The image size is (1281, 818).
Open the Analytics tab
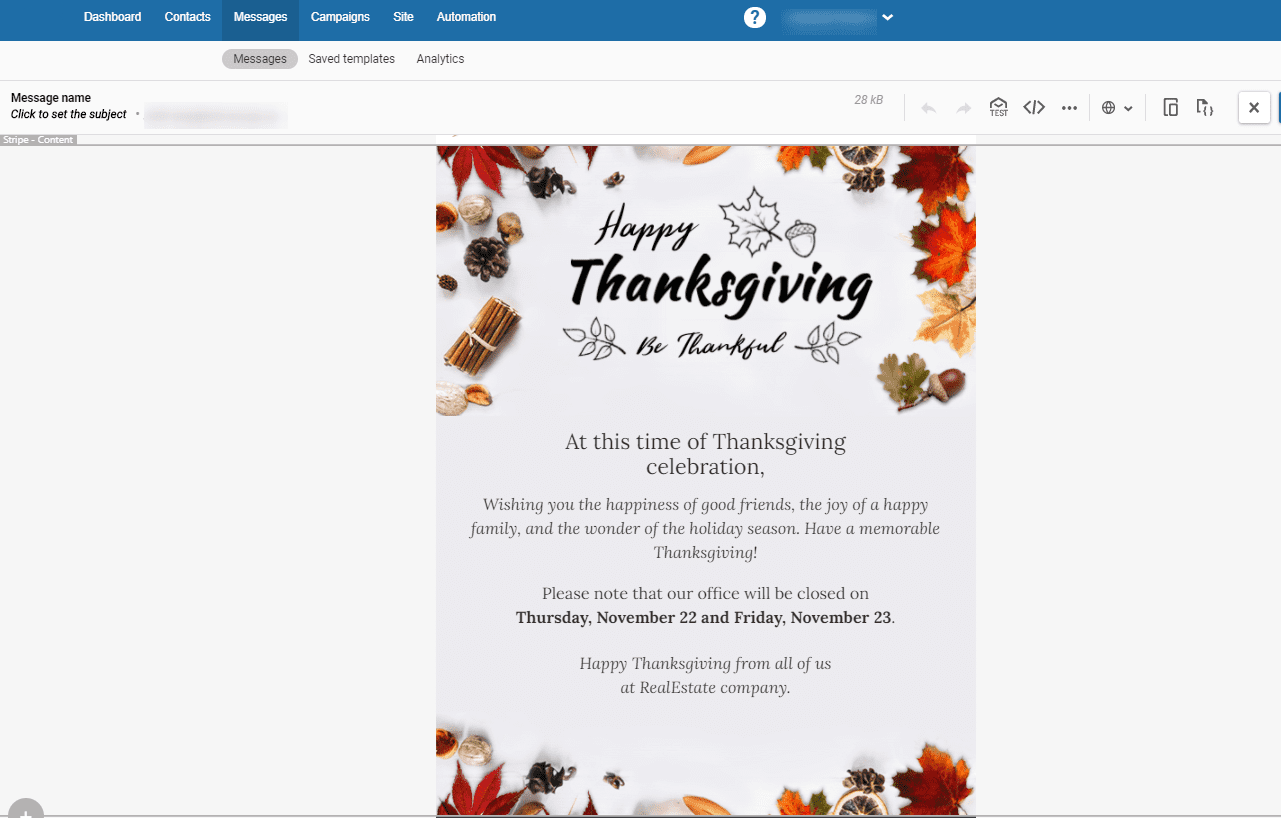pos(440,58)
